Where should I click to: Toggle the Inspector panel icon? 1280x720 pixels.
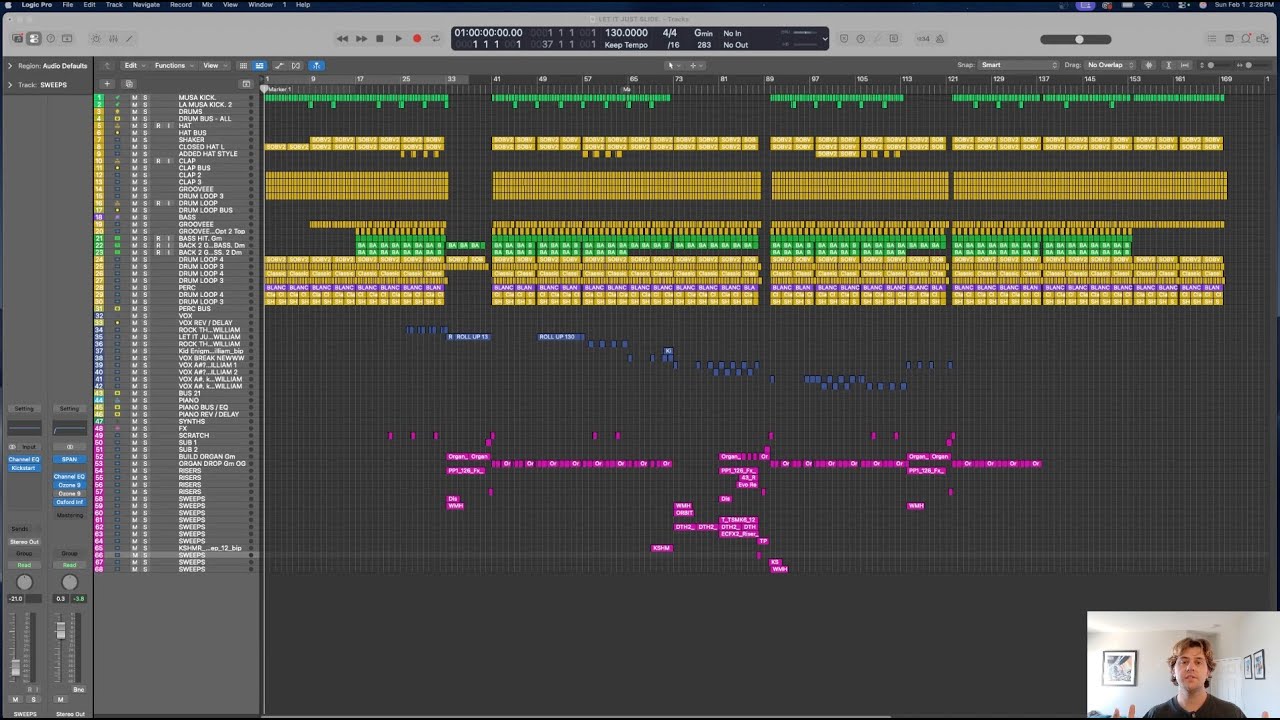pos(33,39)
